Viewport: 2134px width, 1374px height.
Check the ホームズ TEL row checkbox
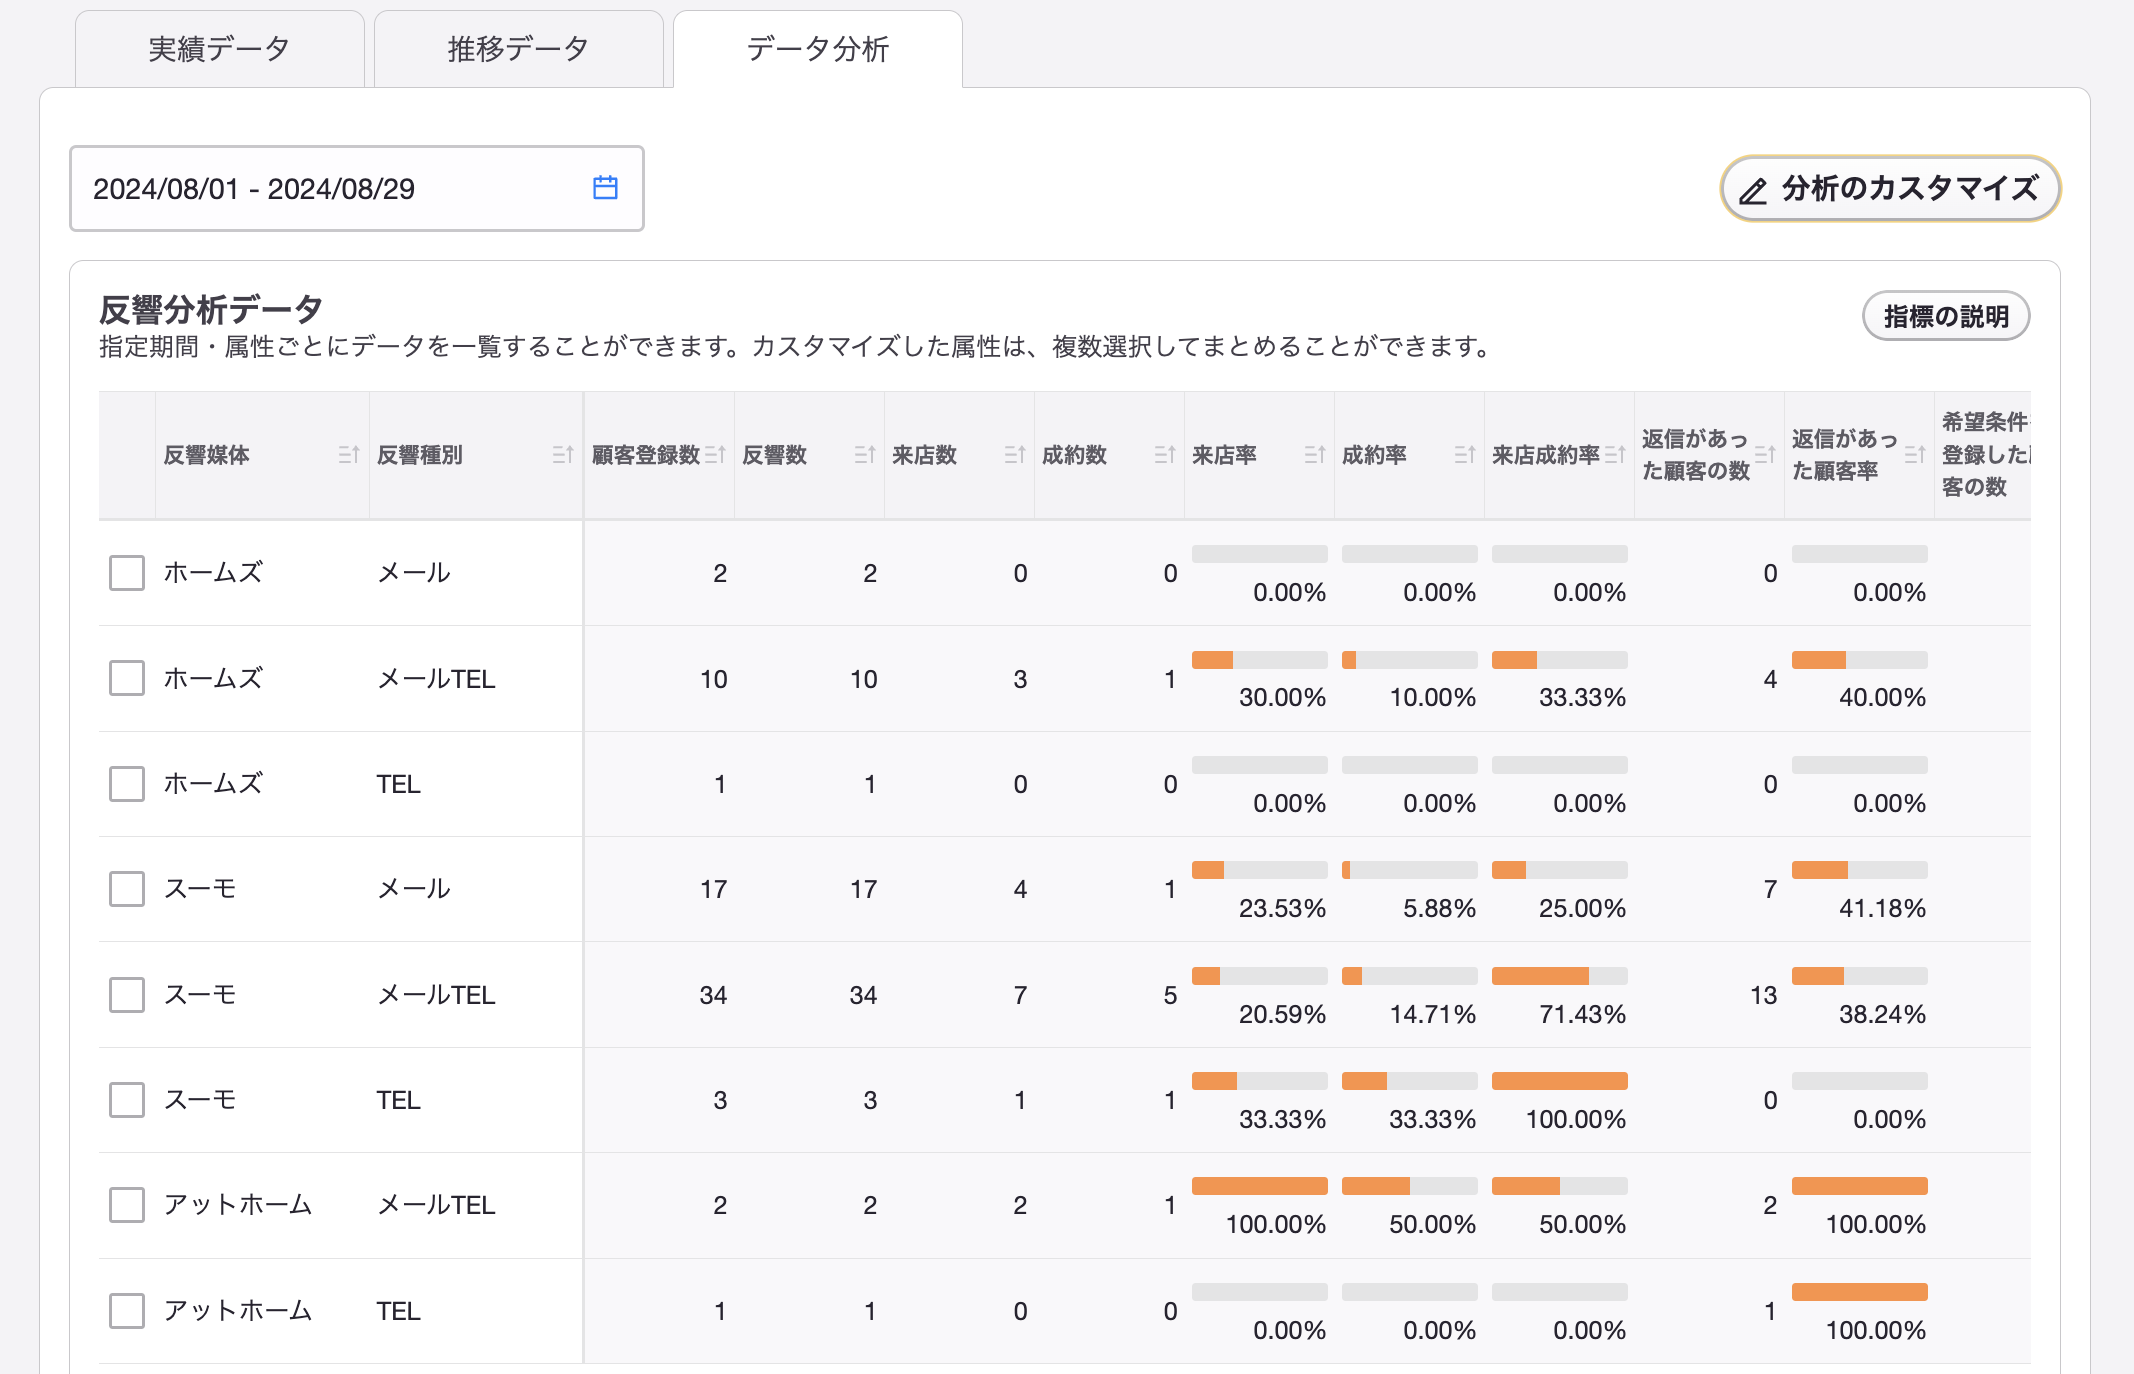coord(127,784)
